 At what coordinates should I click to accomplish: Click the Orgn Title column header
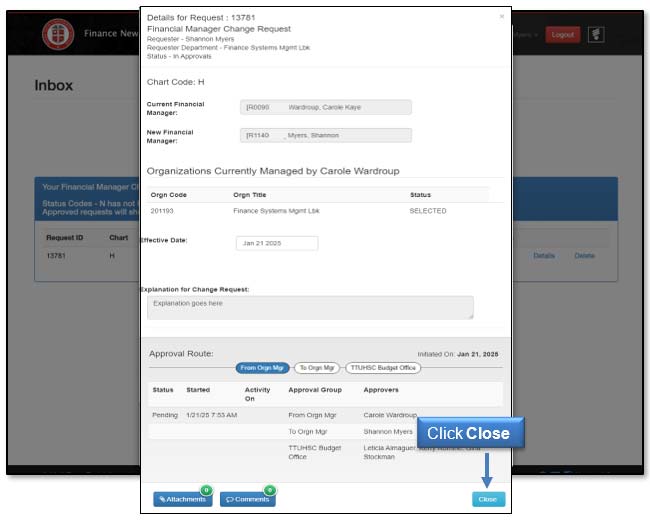point(250,195)
